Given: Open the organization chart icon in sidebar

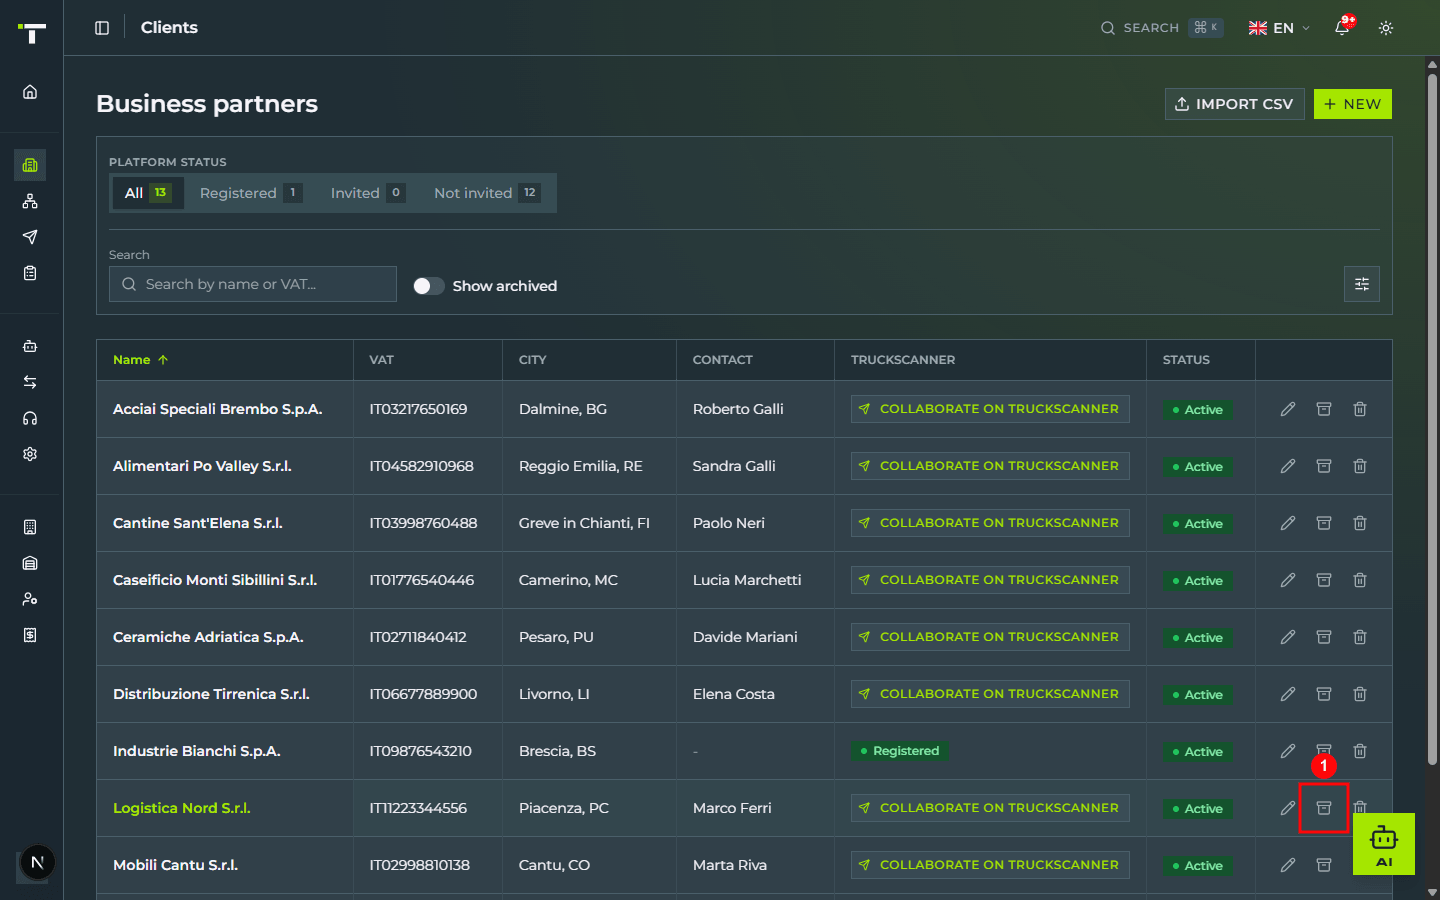Looking at the screenshot, I should tap(30, 201).
